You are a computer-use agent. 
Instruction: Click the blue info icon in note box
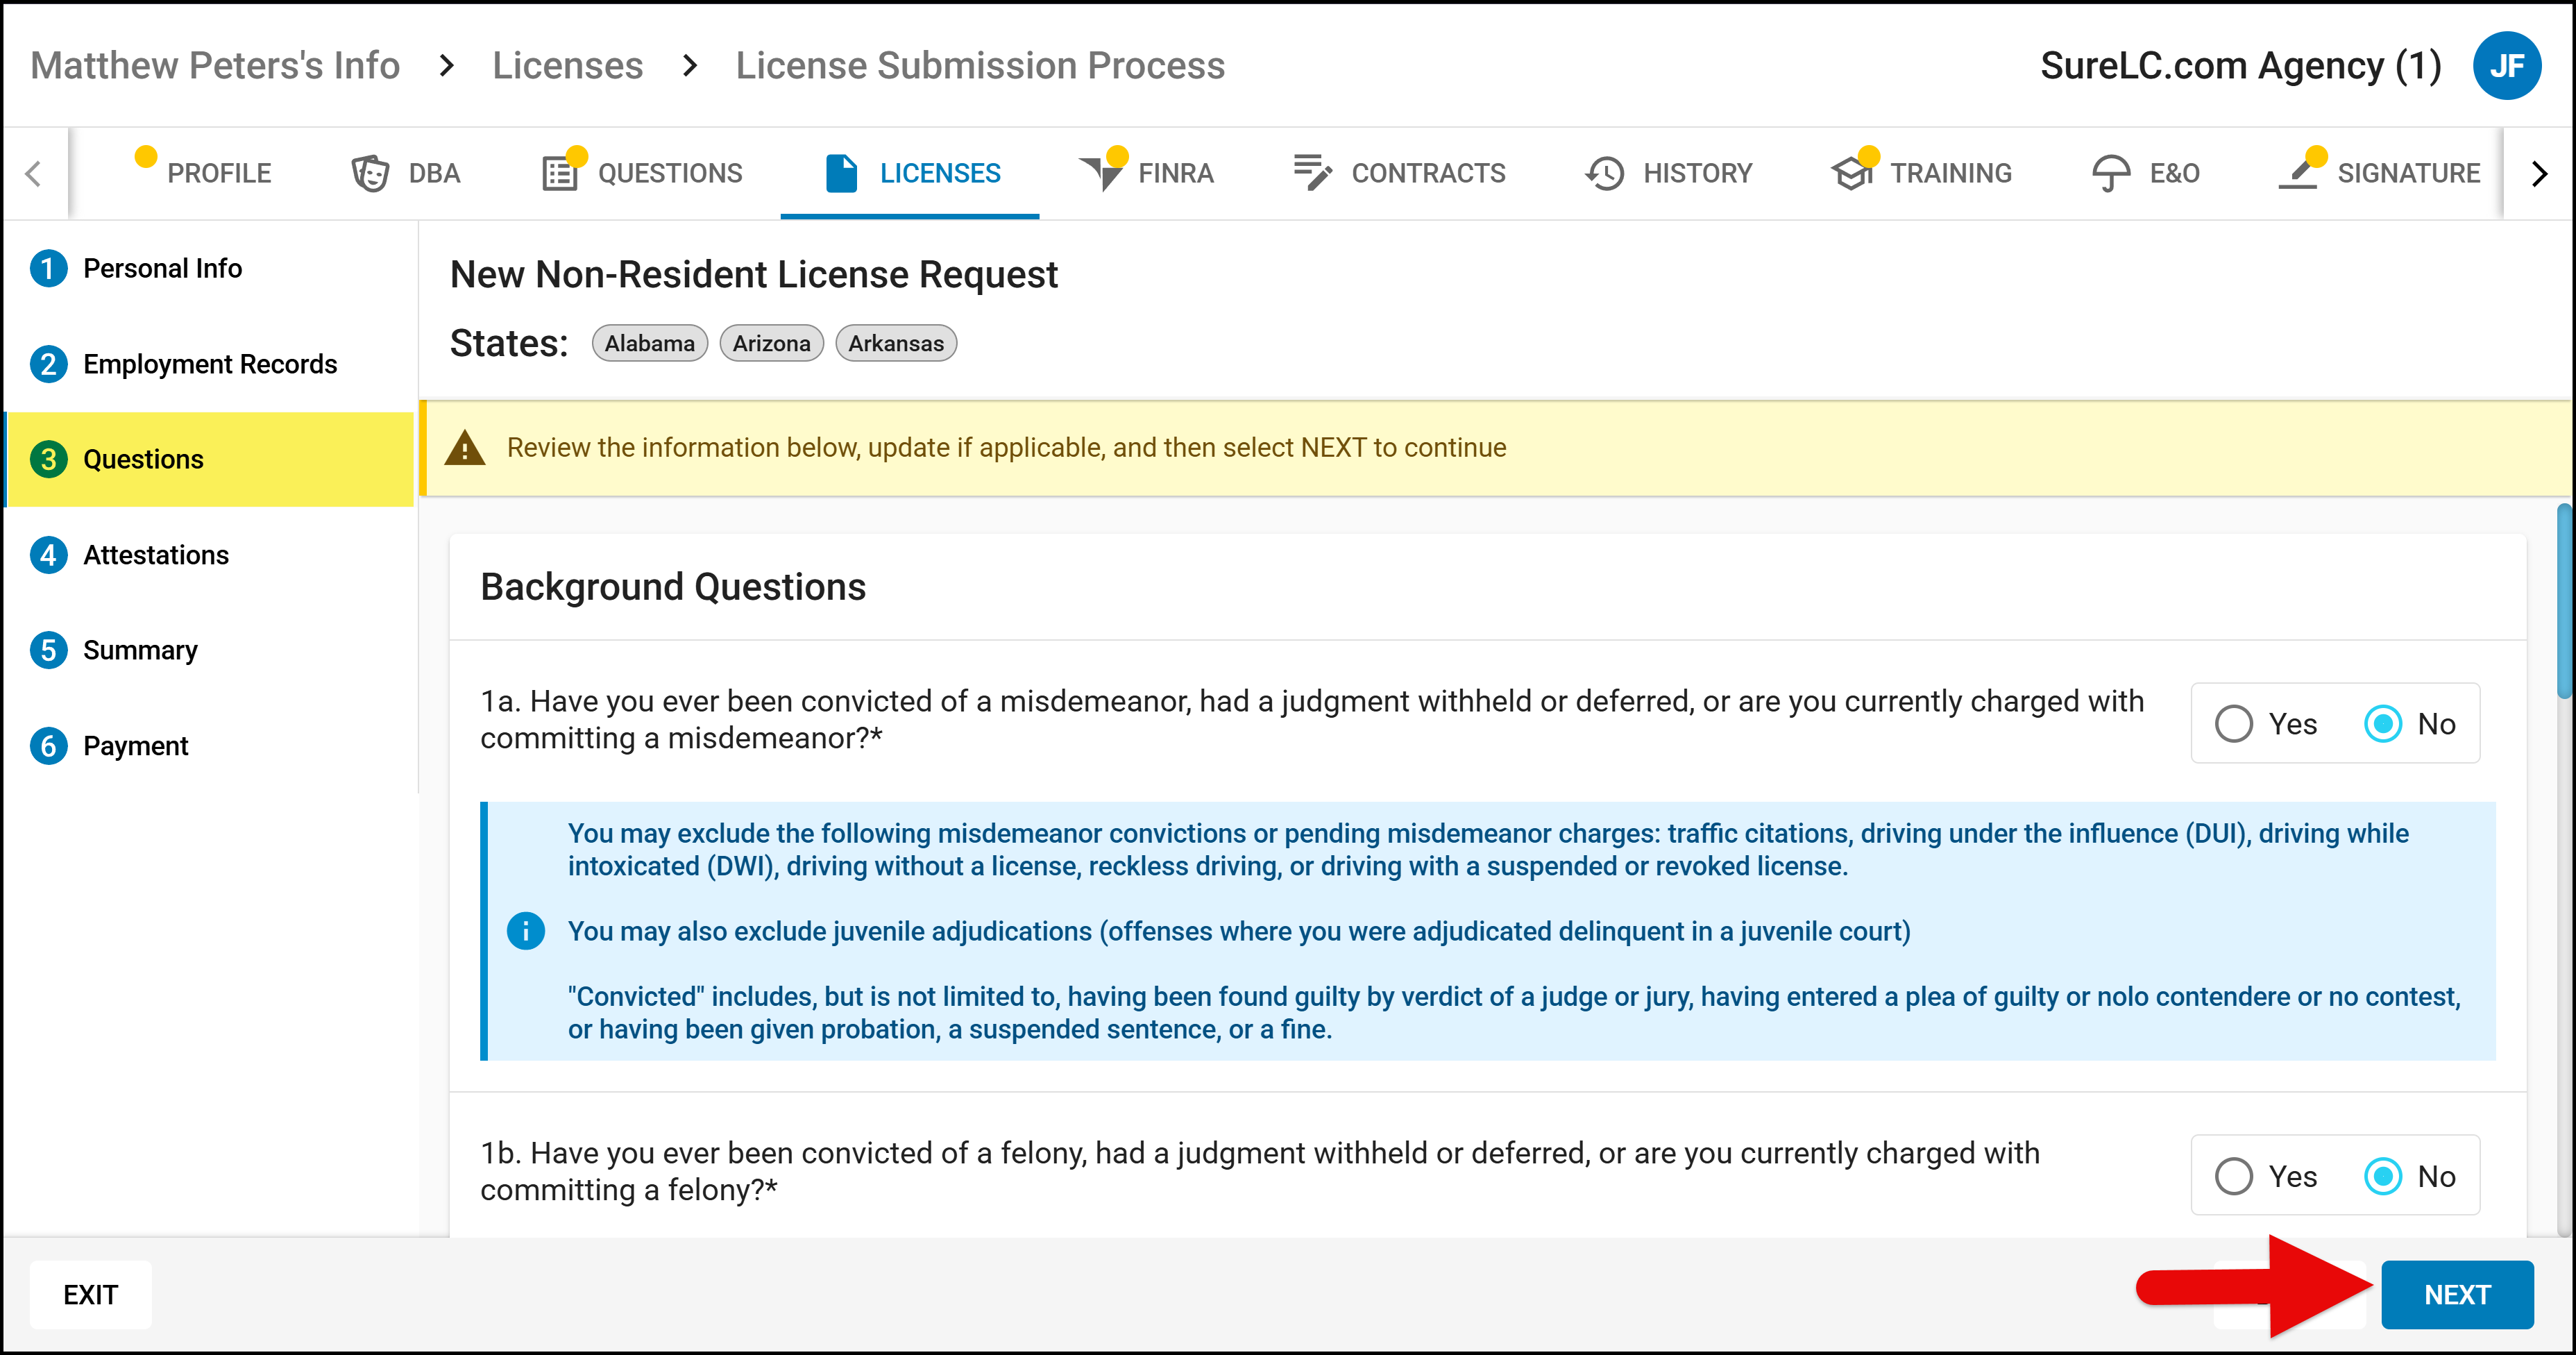coord(526,930)
